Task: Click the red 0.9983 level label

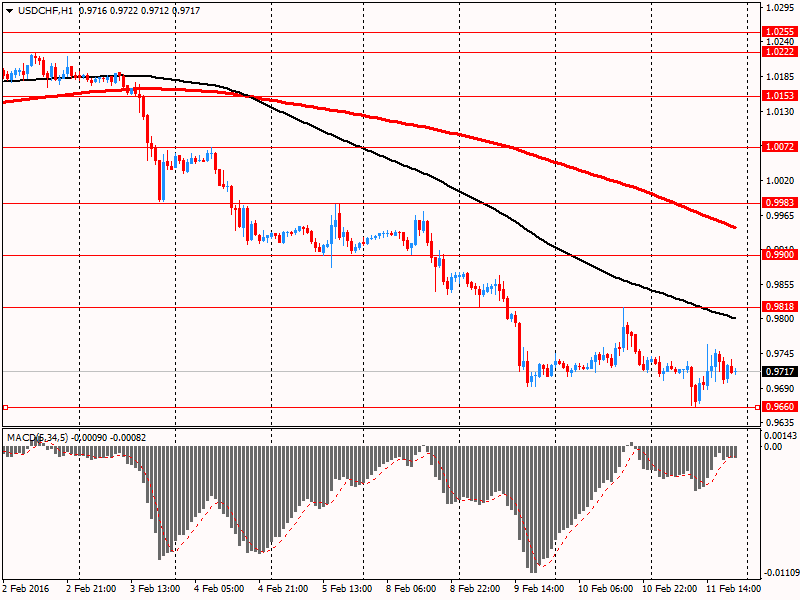Action: tap(780, 203)
